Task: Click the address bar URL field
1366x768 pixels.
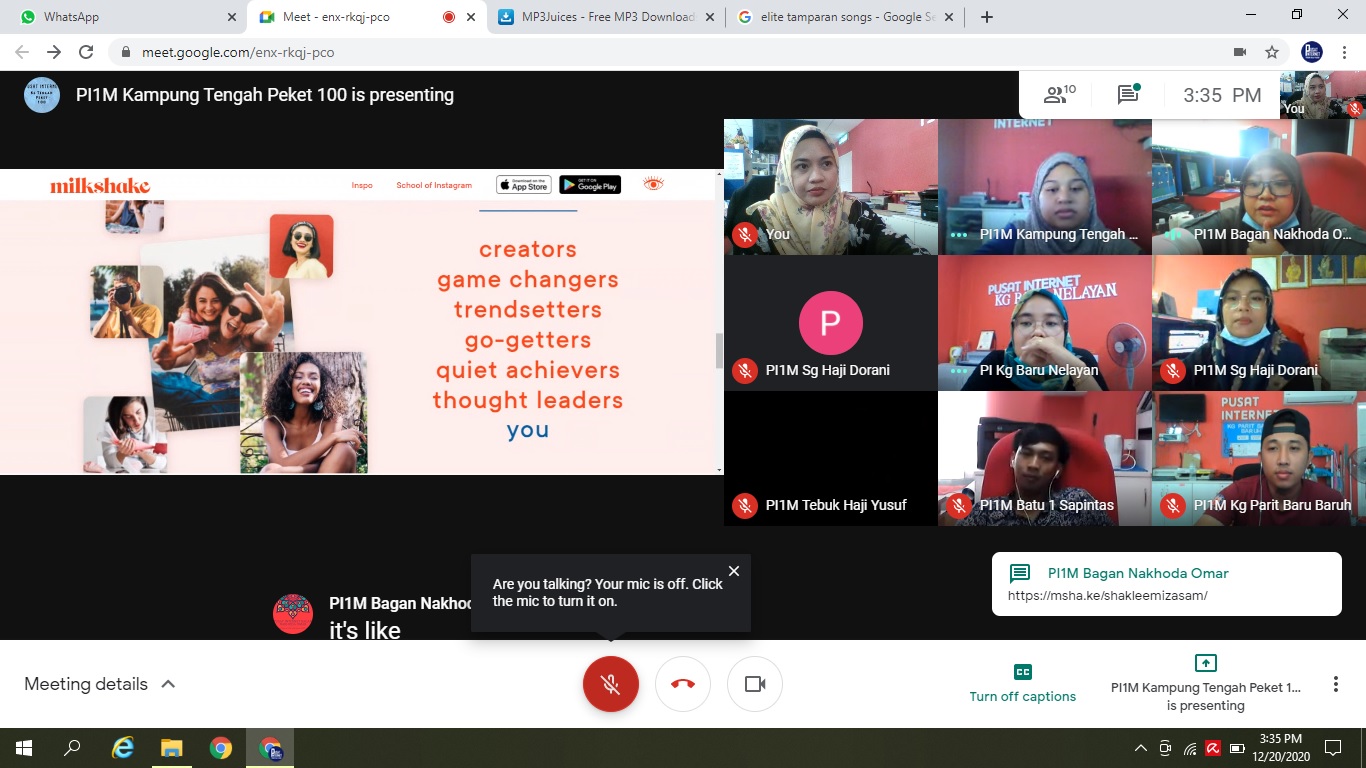Action: (x=600, y=52)
